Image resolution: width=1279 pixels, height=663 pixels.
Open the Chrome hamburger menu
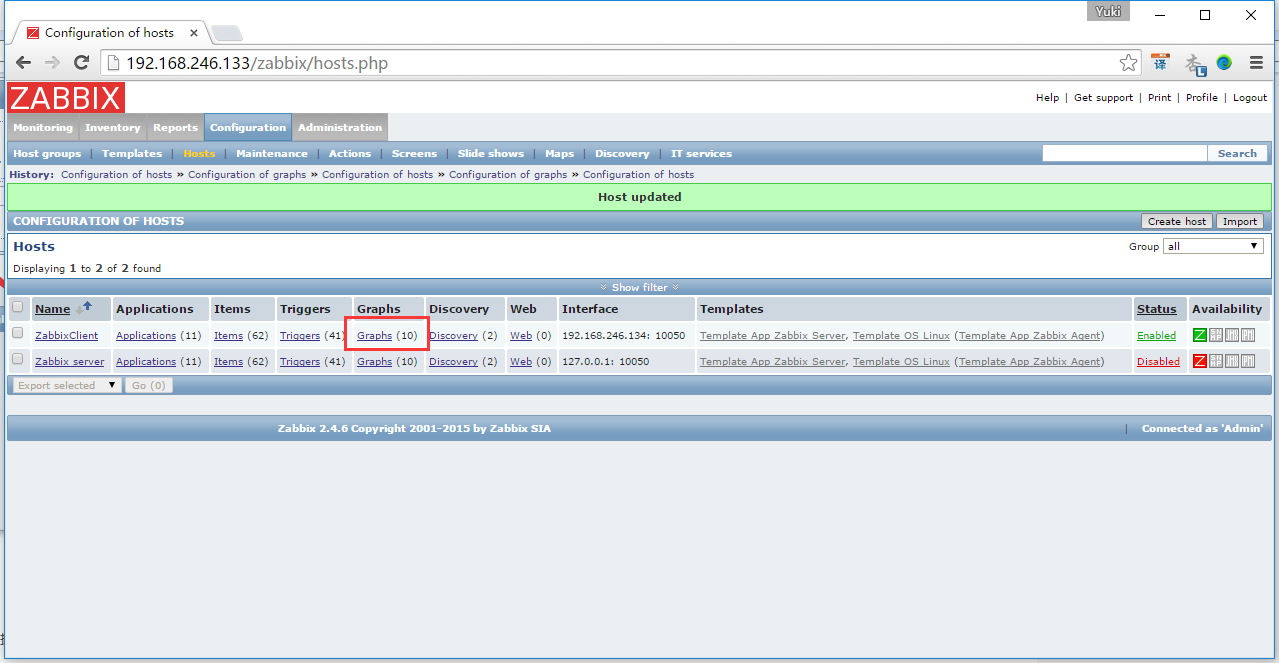(1256, 63)
